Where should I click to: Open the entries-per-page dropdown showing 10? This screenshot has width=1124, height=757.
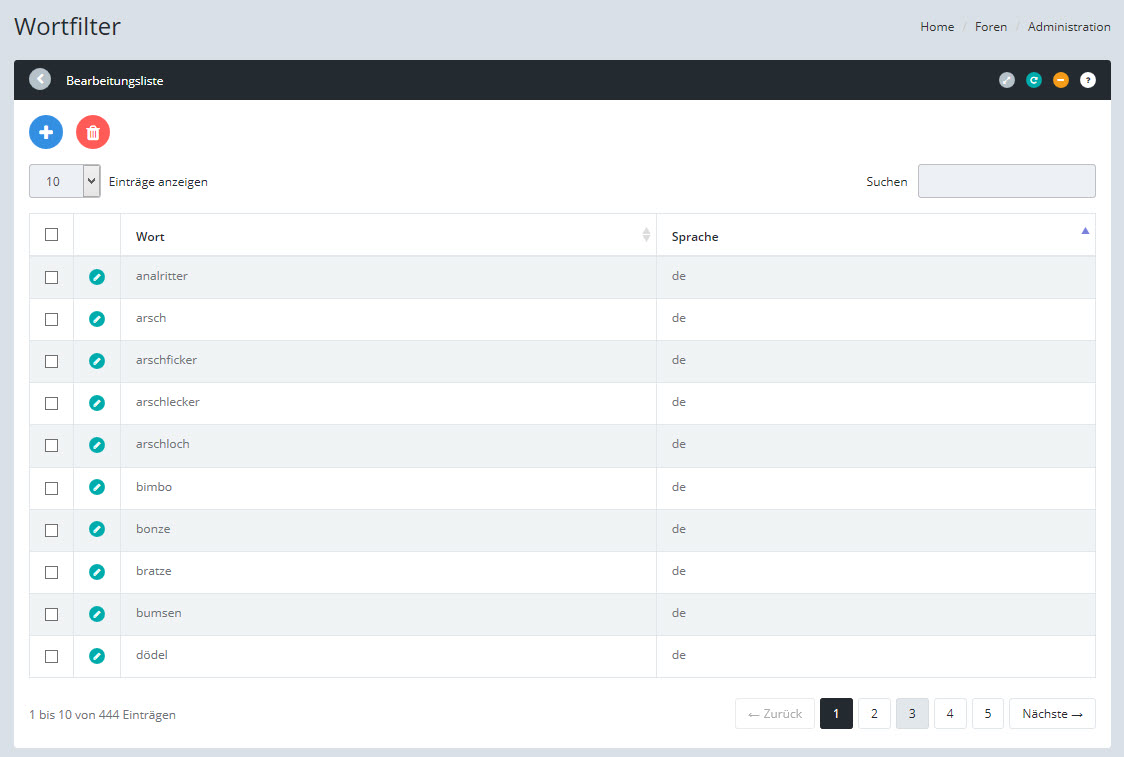tap(65, 181)
